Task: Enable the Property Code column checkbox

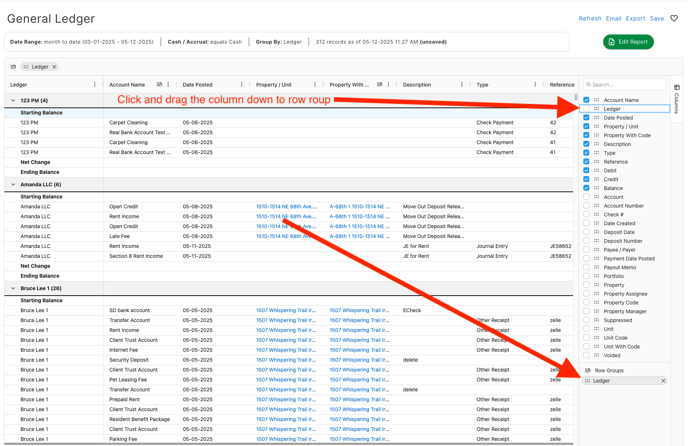Action: point(586,302)
